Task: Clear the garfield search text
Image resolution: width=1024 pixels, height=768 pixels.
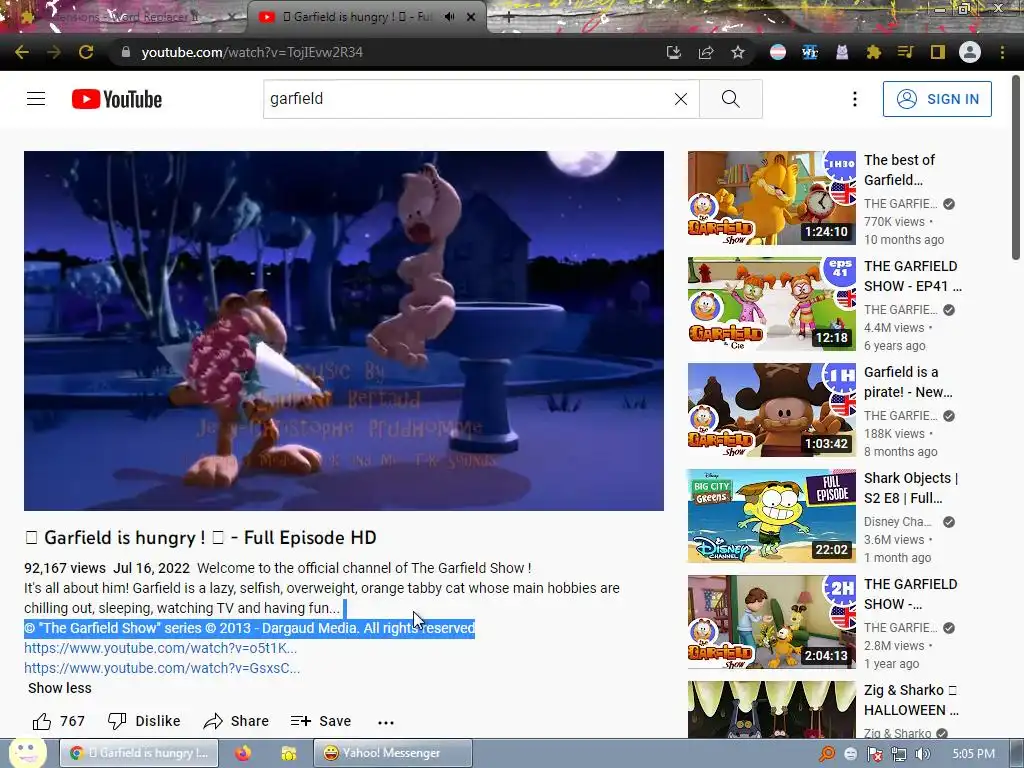Action: coord(680,99)
